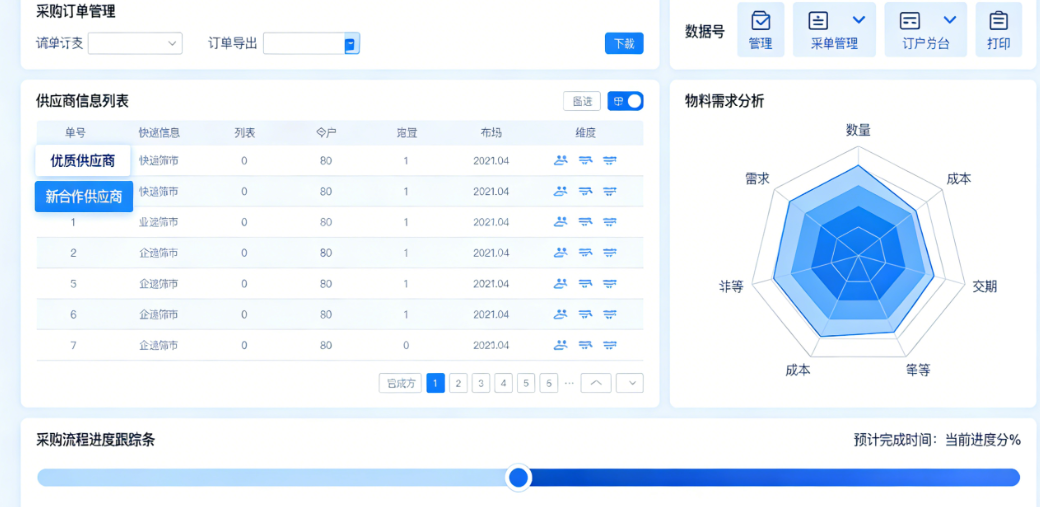The height and width of the screenshot is (507, 1040).
Task: Select the 优质供应商 menu option
Action: click(x=83, y=161)
